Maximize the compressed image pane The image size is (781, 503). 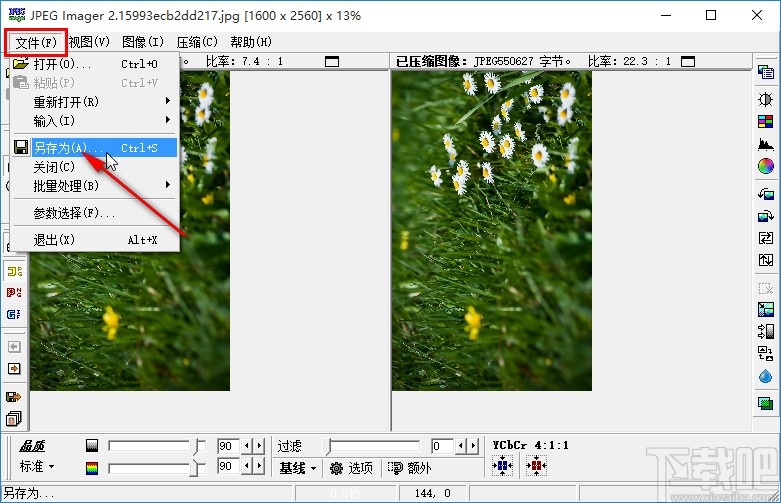click(x=688, y=62)
